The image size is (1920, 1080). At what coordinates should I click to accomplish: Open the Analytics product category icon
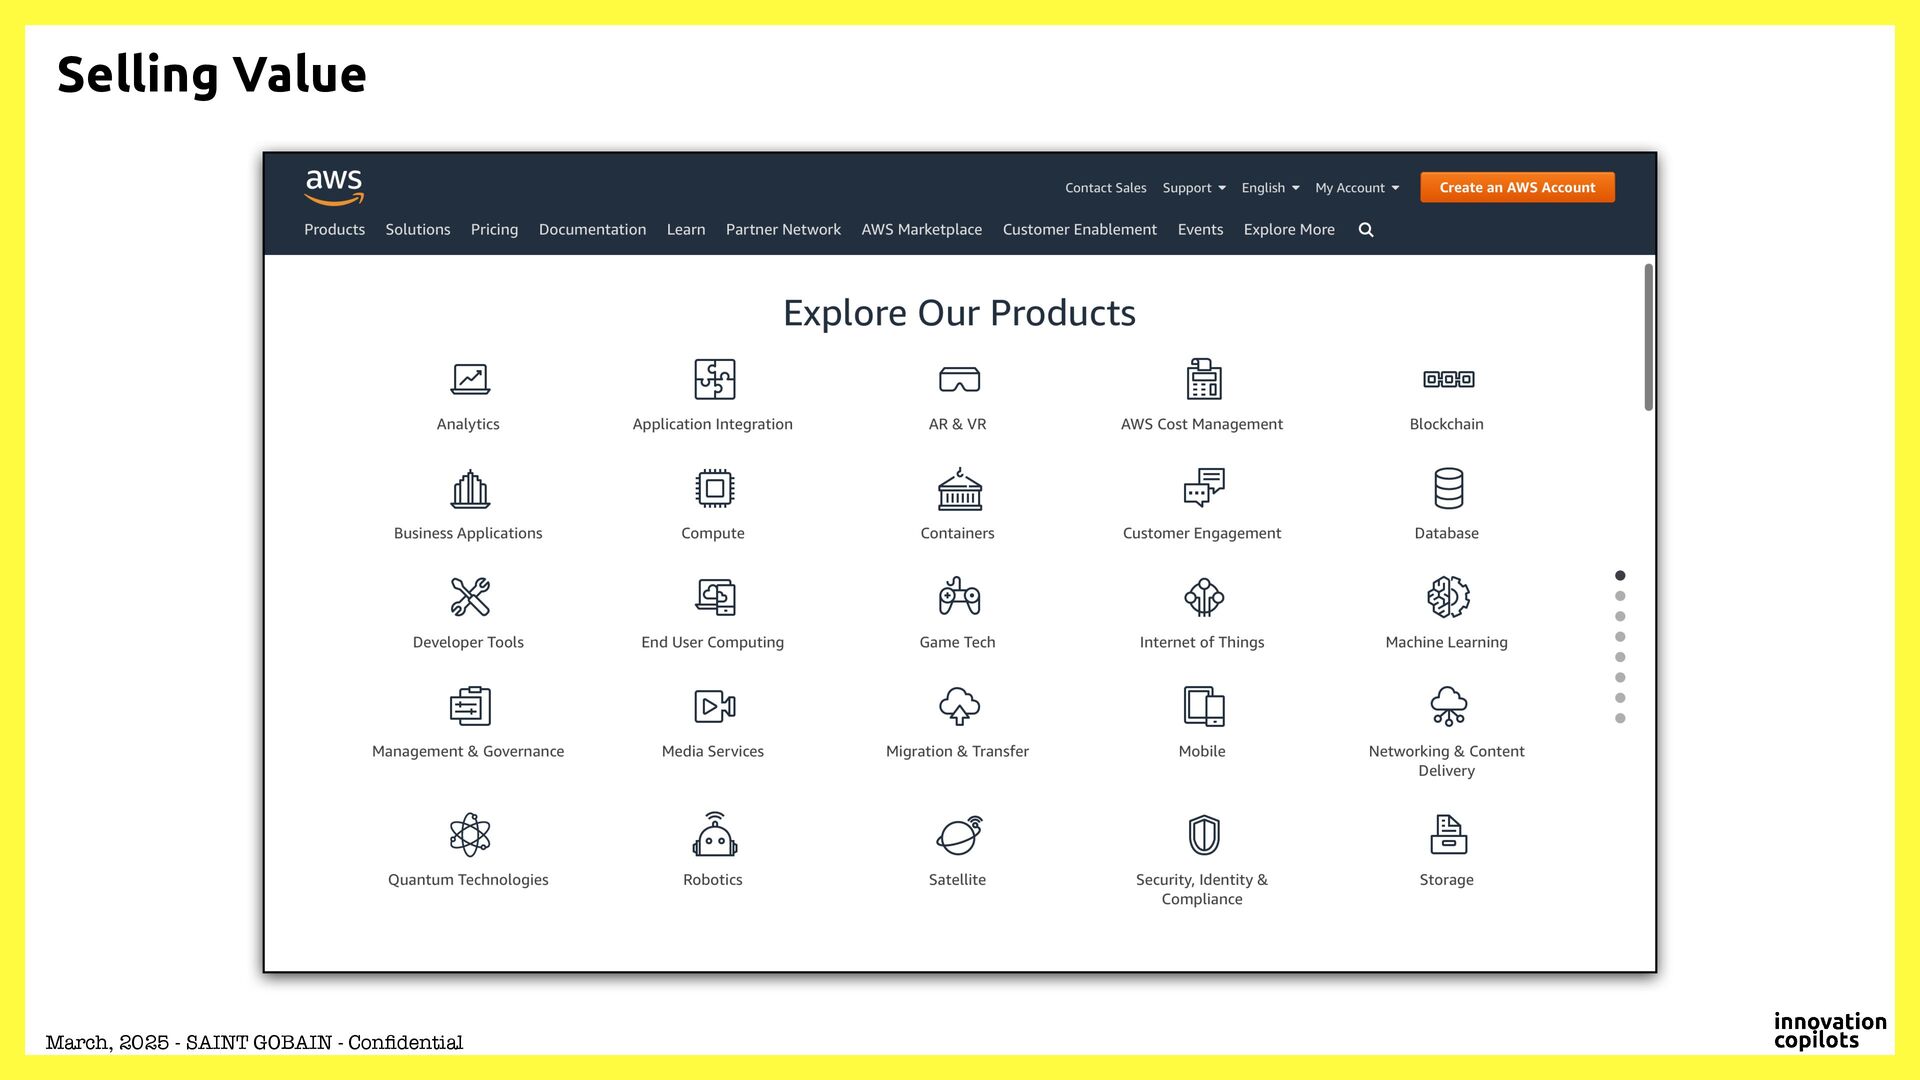[469, 380]
